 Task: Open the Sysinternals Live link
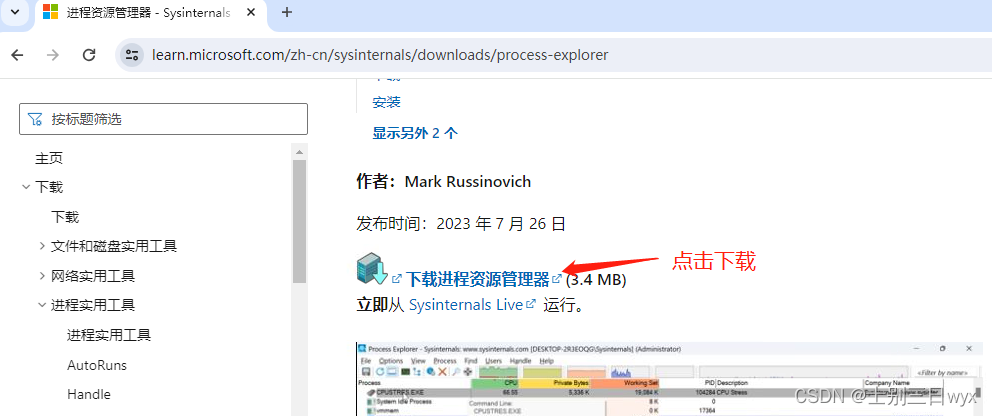coord(466,305)
